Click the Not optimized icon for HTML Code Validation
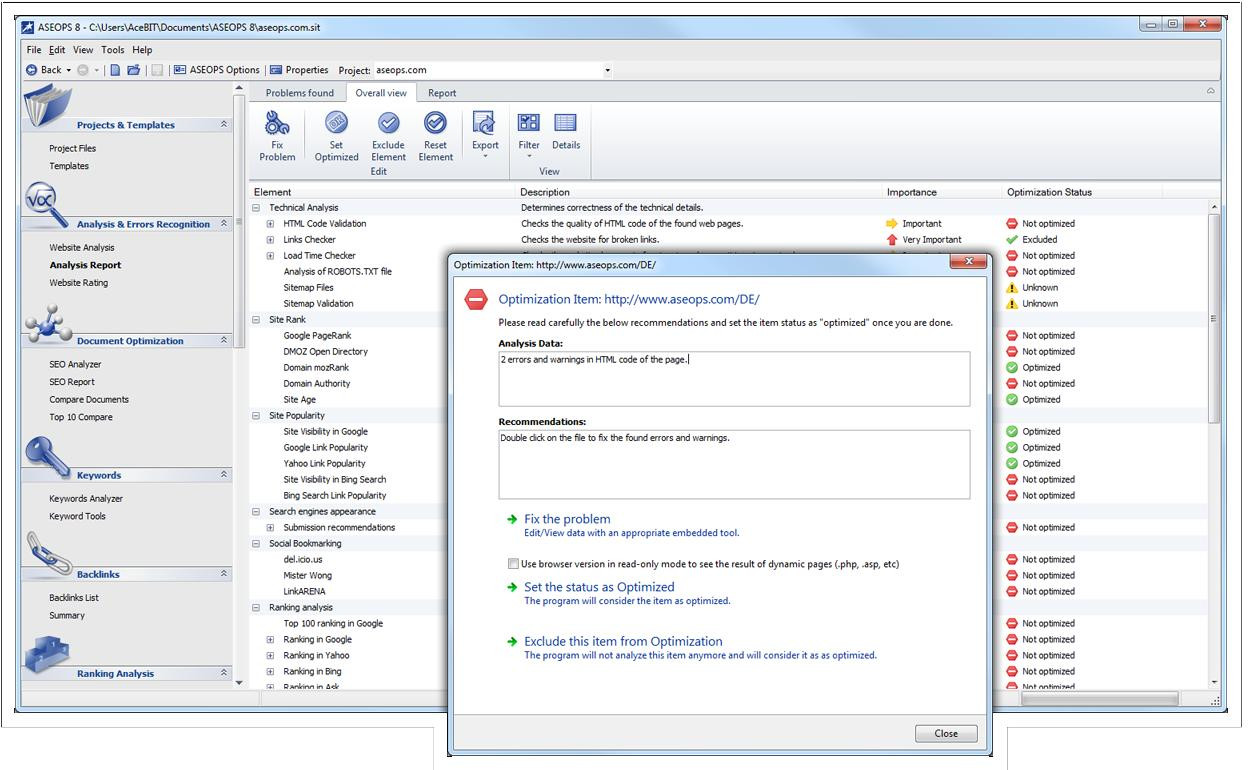Viewport: 1250px width, 770px height. pyautogui.click(x=1012, y=224)
